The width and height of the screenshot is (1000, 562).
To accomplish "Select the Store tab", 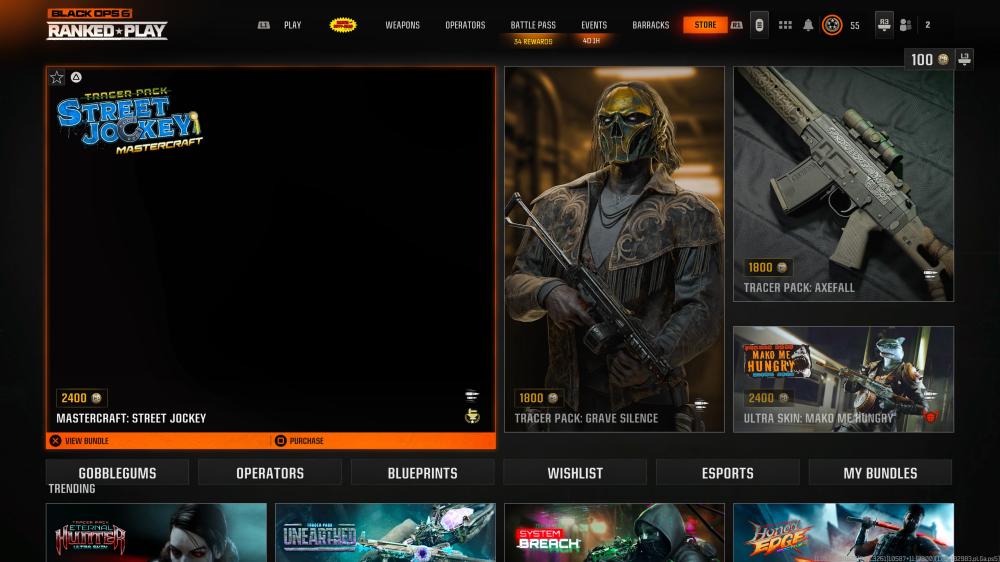I will pos(705,25).
